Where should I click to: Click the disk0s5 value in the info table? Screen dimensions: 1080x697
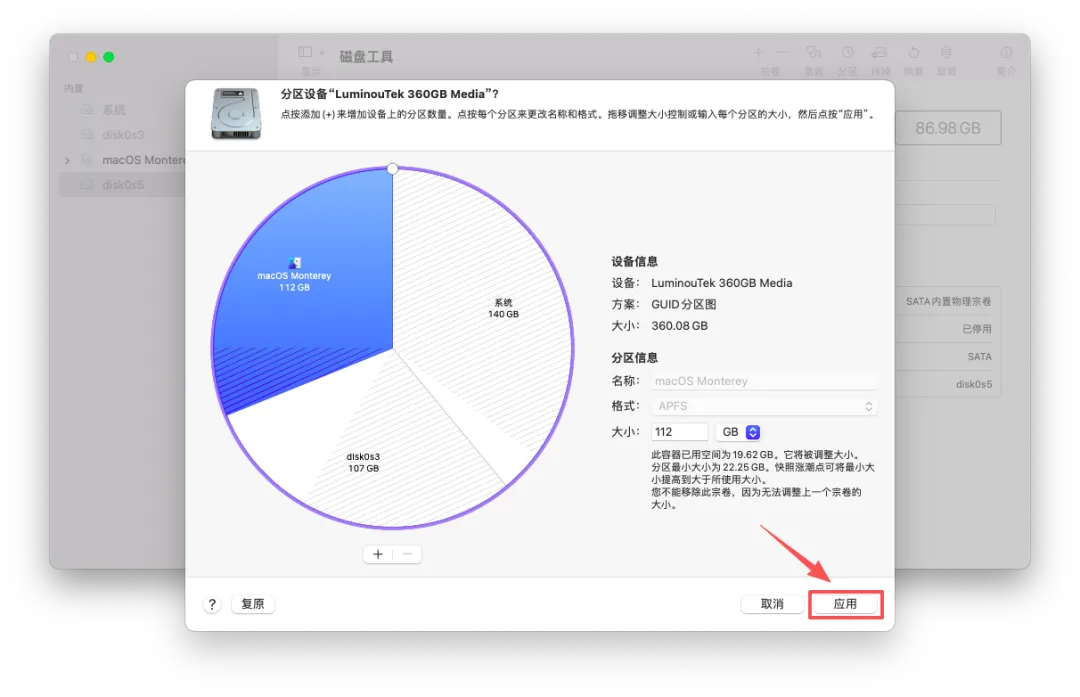[x=974, y=384]
